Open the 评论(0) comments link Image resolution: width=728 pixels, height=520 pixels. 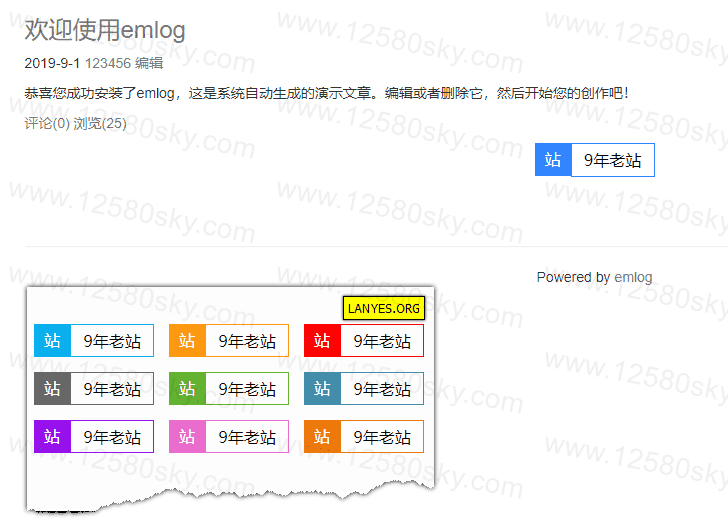47,124
